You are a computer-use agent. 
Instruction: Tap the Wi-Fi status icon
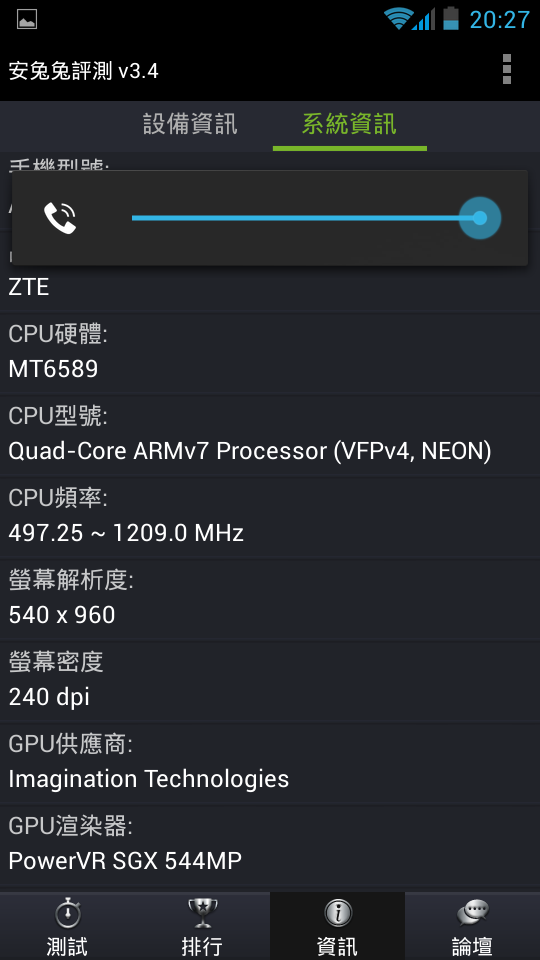click(x=397, y=18)
